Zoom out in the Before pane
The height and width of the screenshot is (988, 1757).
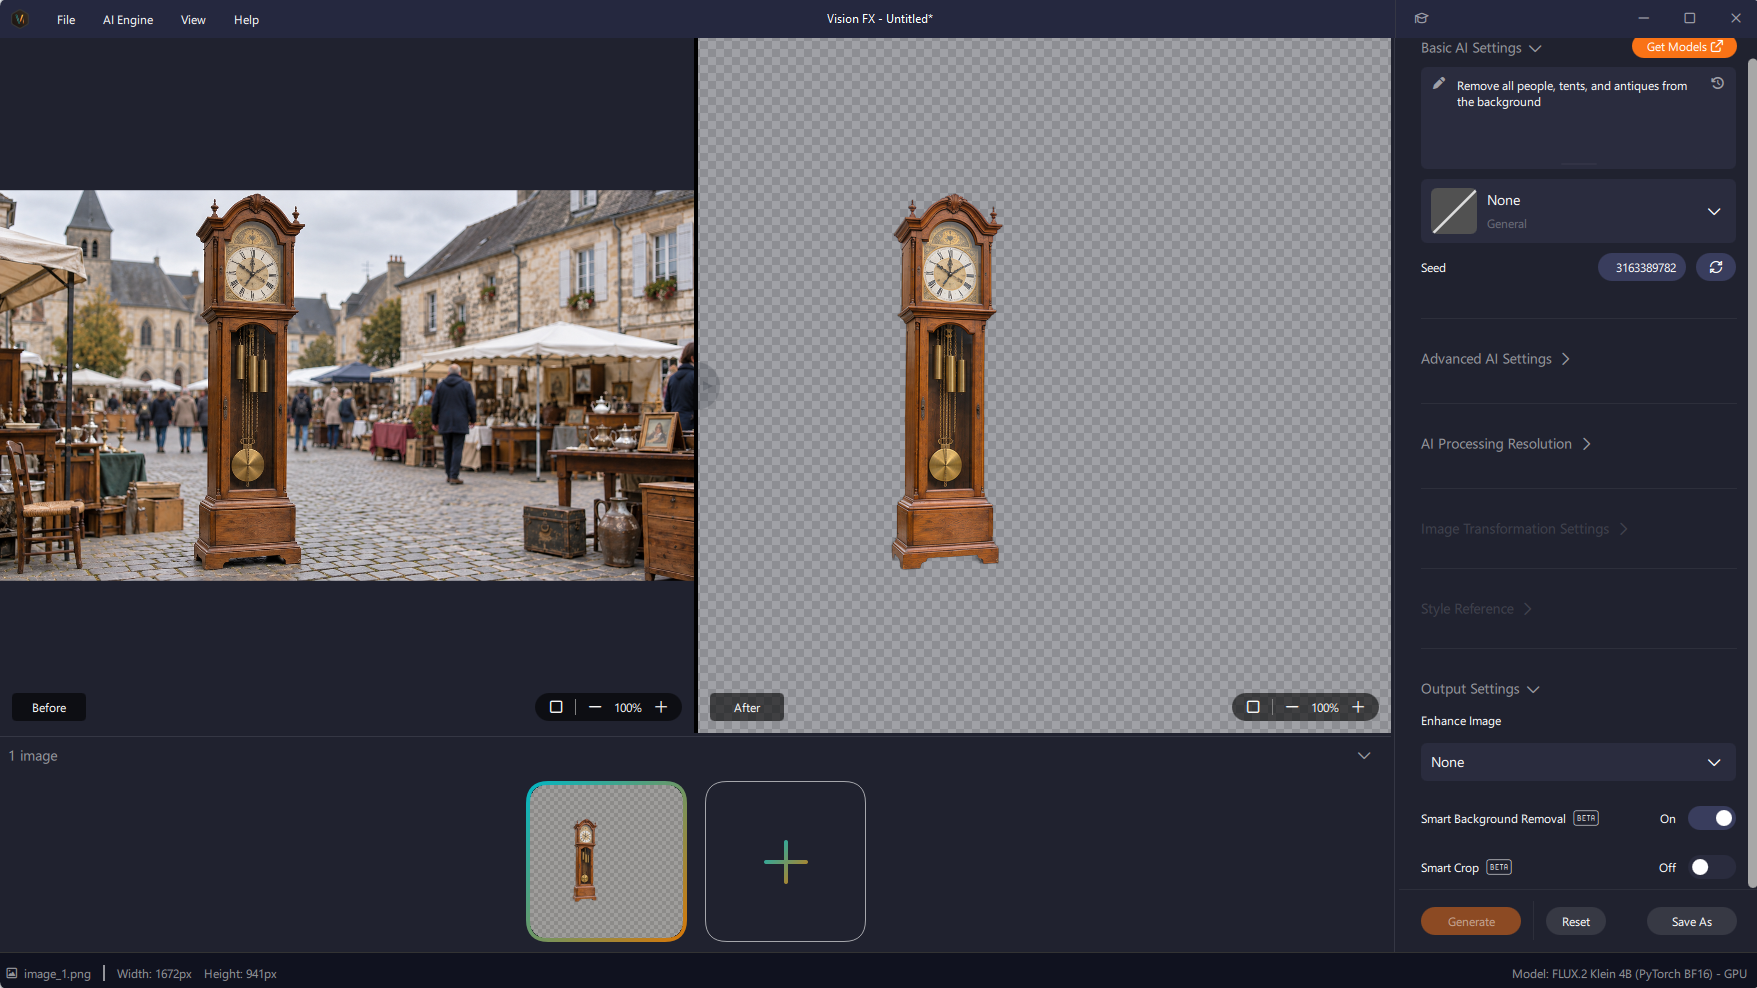[x=595, y=707]
